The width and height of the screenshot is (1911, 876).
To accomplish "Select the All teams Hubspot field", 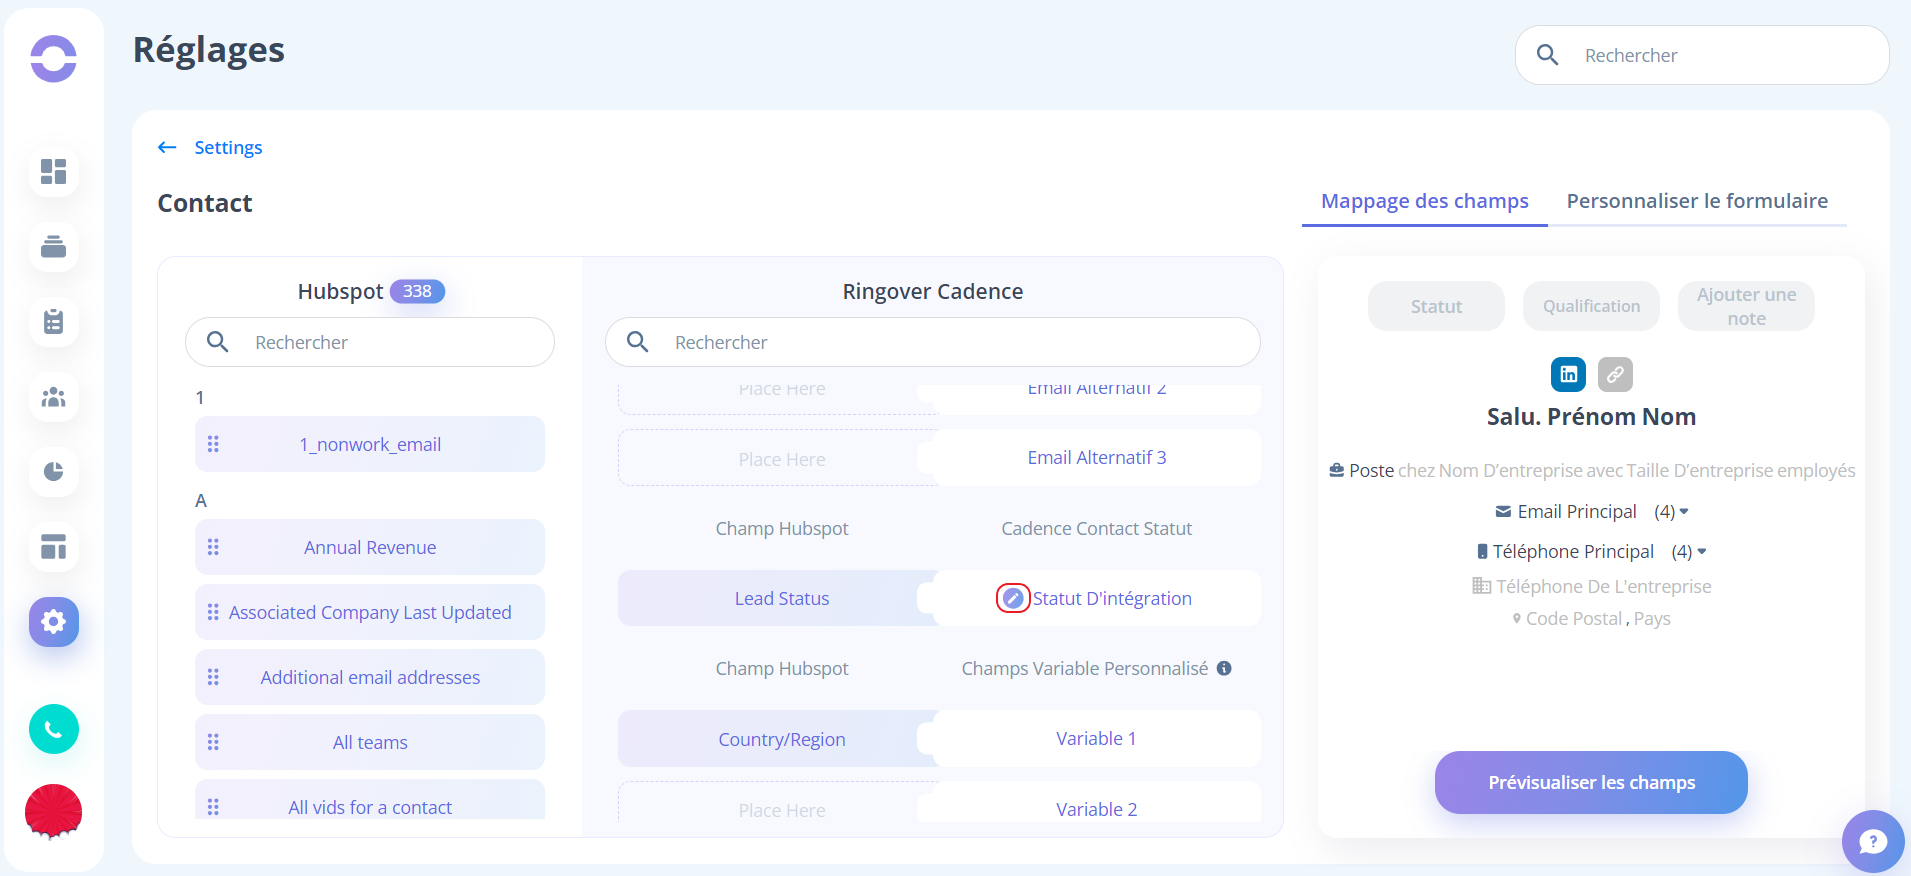I will pyautogui.click(x=370, y=742).
